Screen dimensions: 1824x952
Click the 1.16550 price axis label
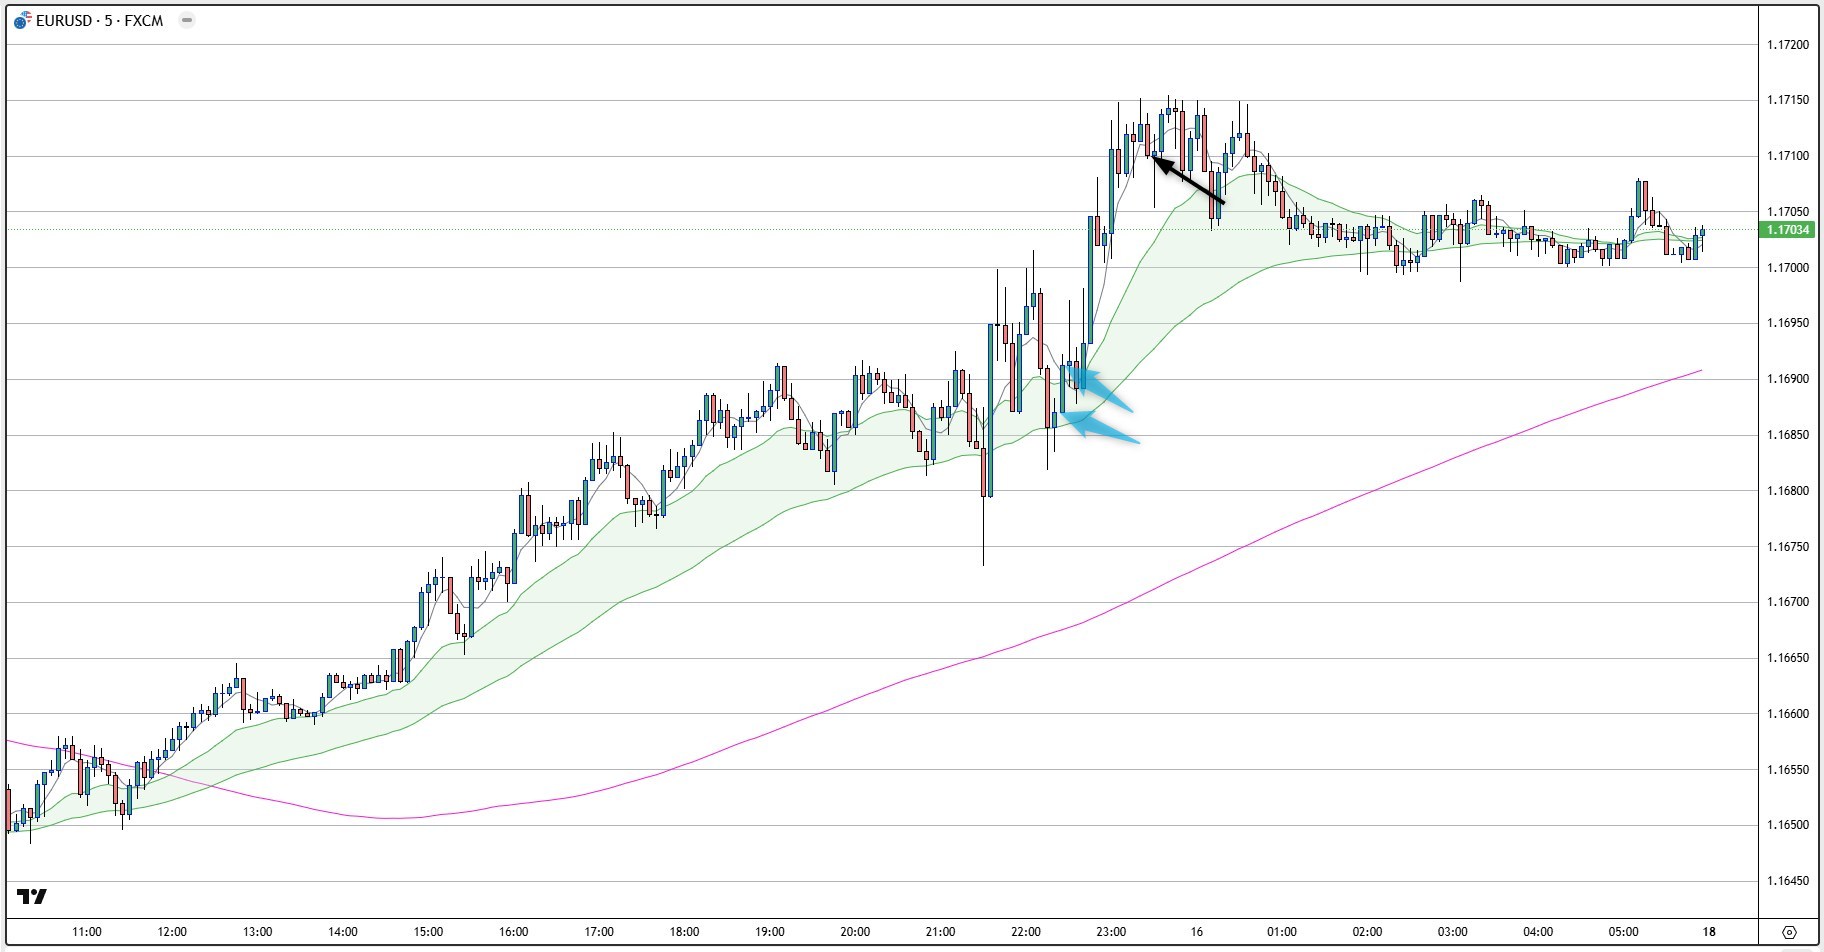[x=1788, y=770]
